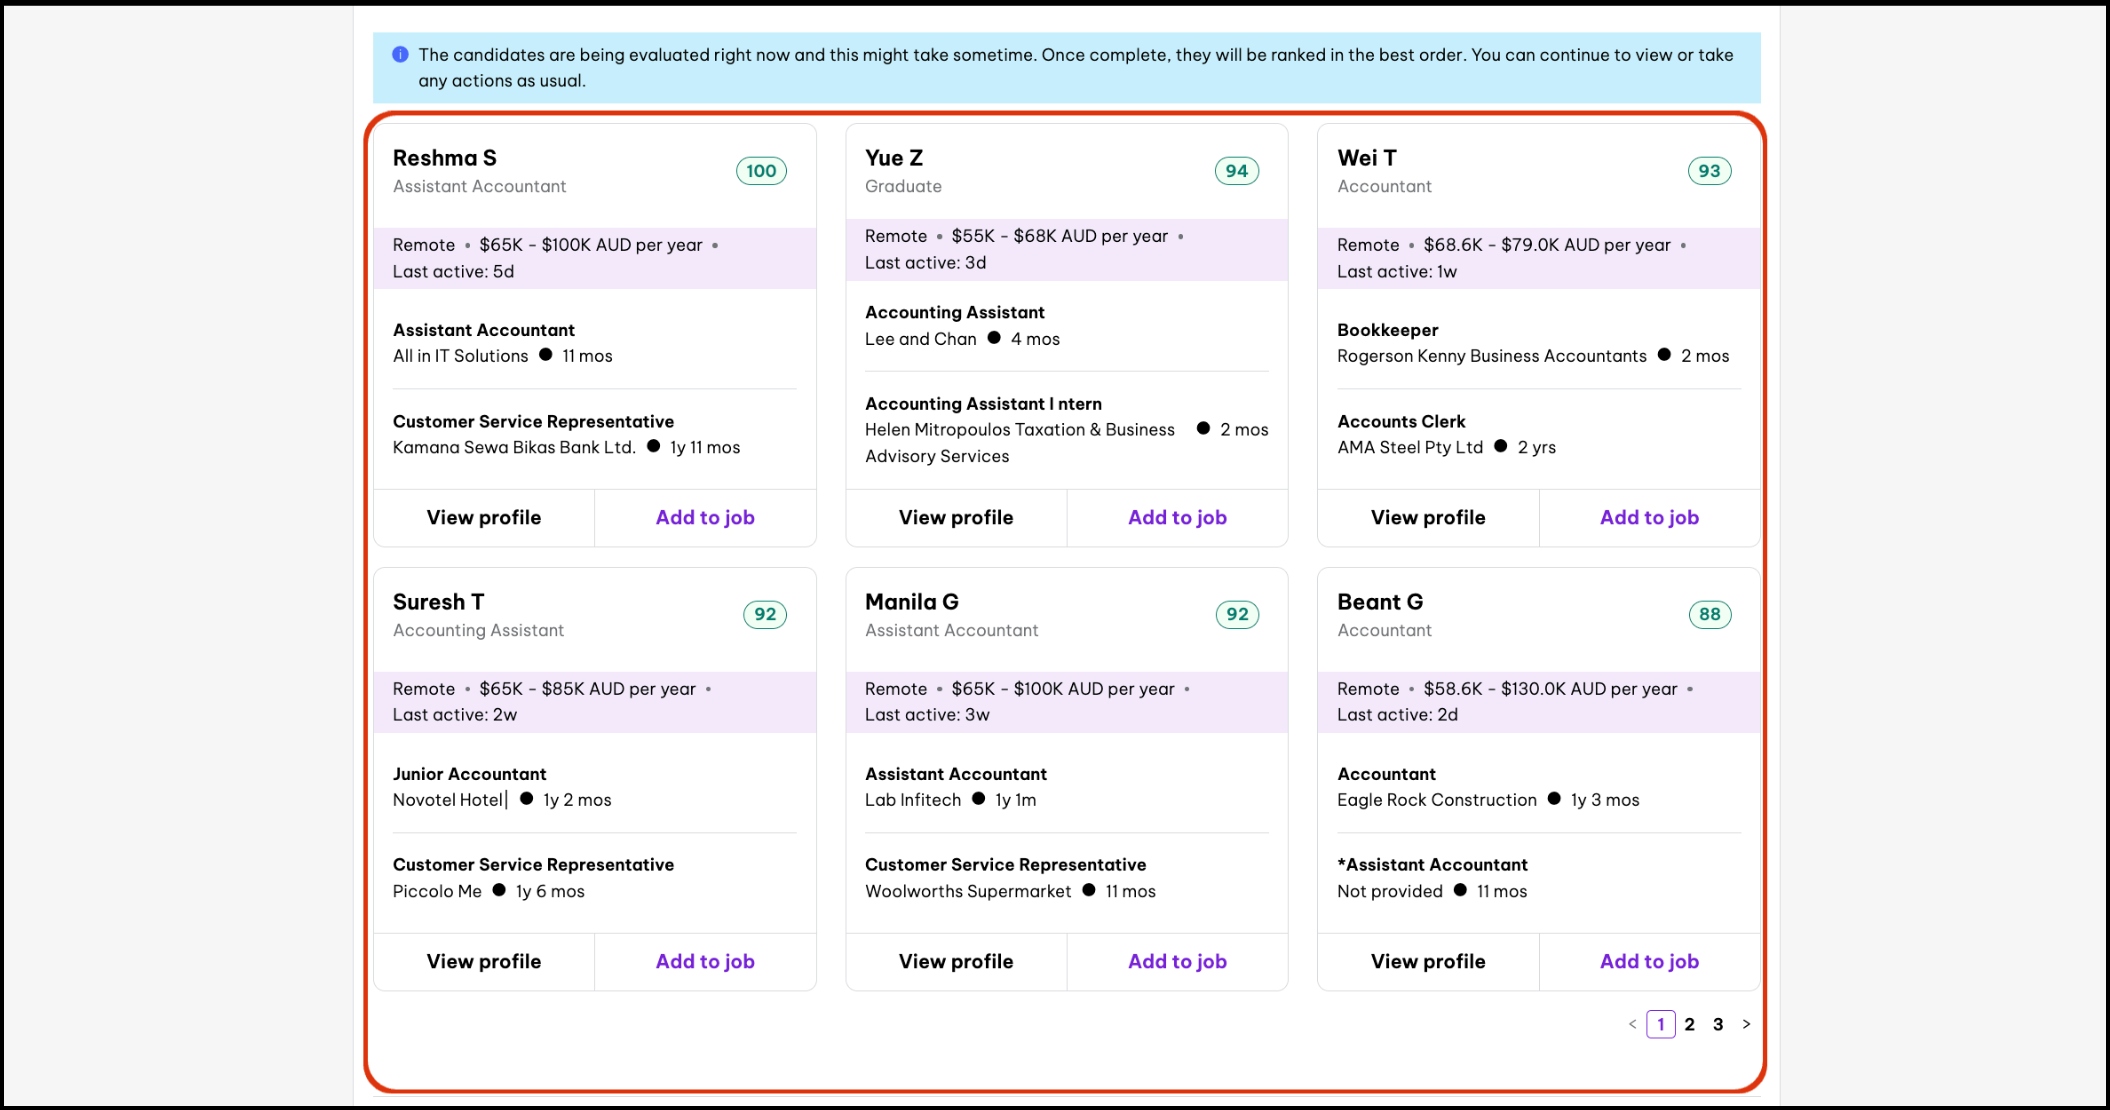Click Suresh T's score badge 92

[764, 615]
